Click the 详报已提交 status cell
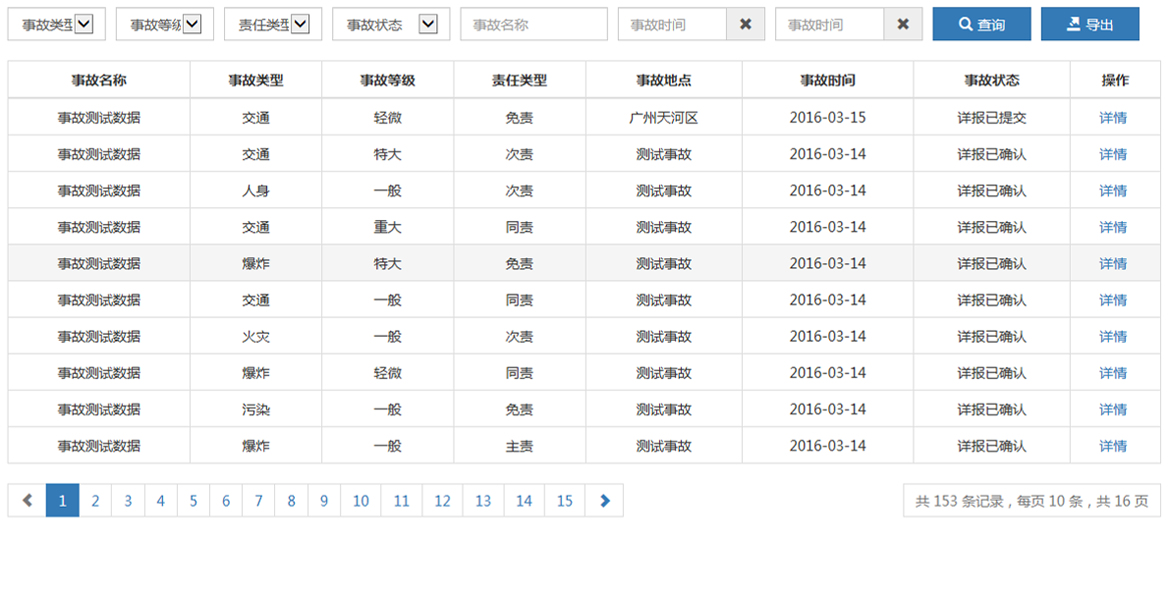 pyautogui.click(x=992, y=118)
